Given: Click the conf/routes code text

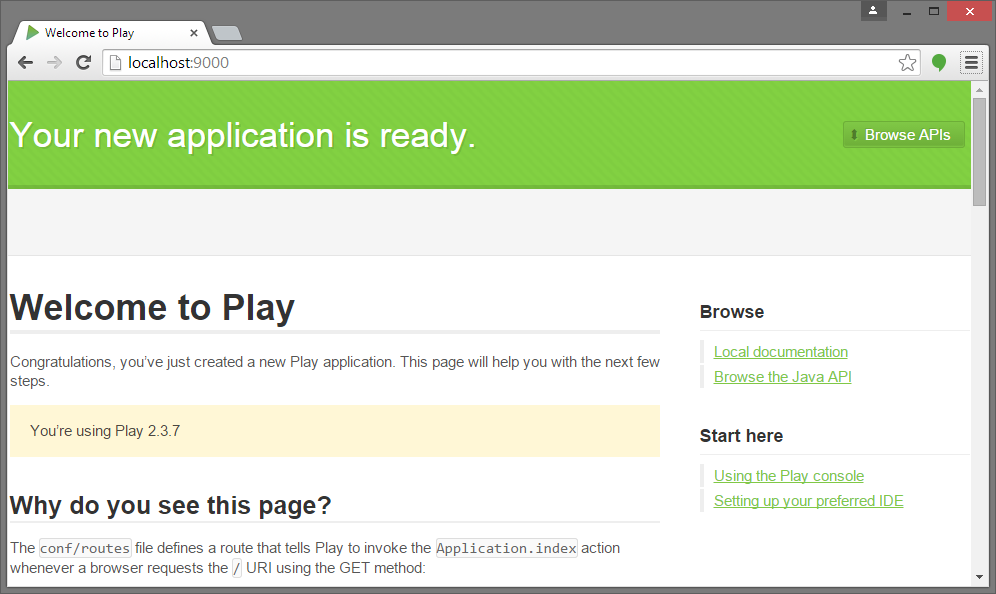Looking at the screenshot, I should point(85,548).
